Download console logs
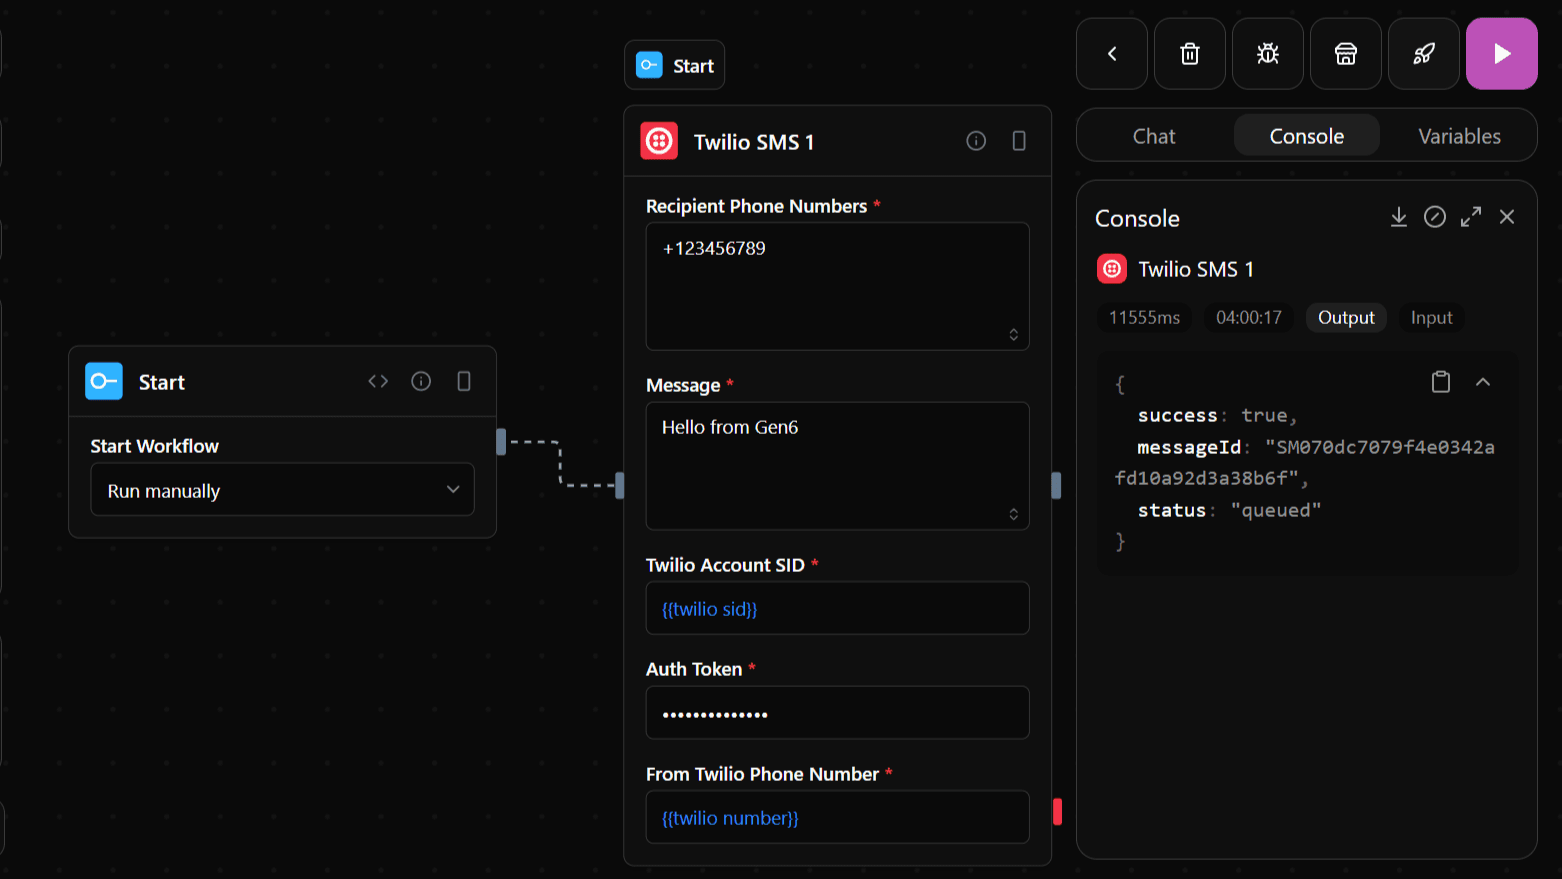1562x879 pixels. pyautogui.click(x=1398, y=216)
